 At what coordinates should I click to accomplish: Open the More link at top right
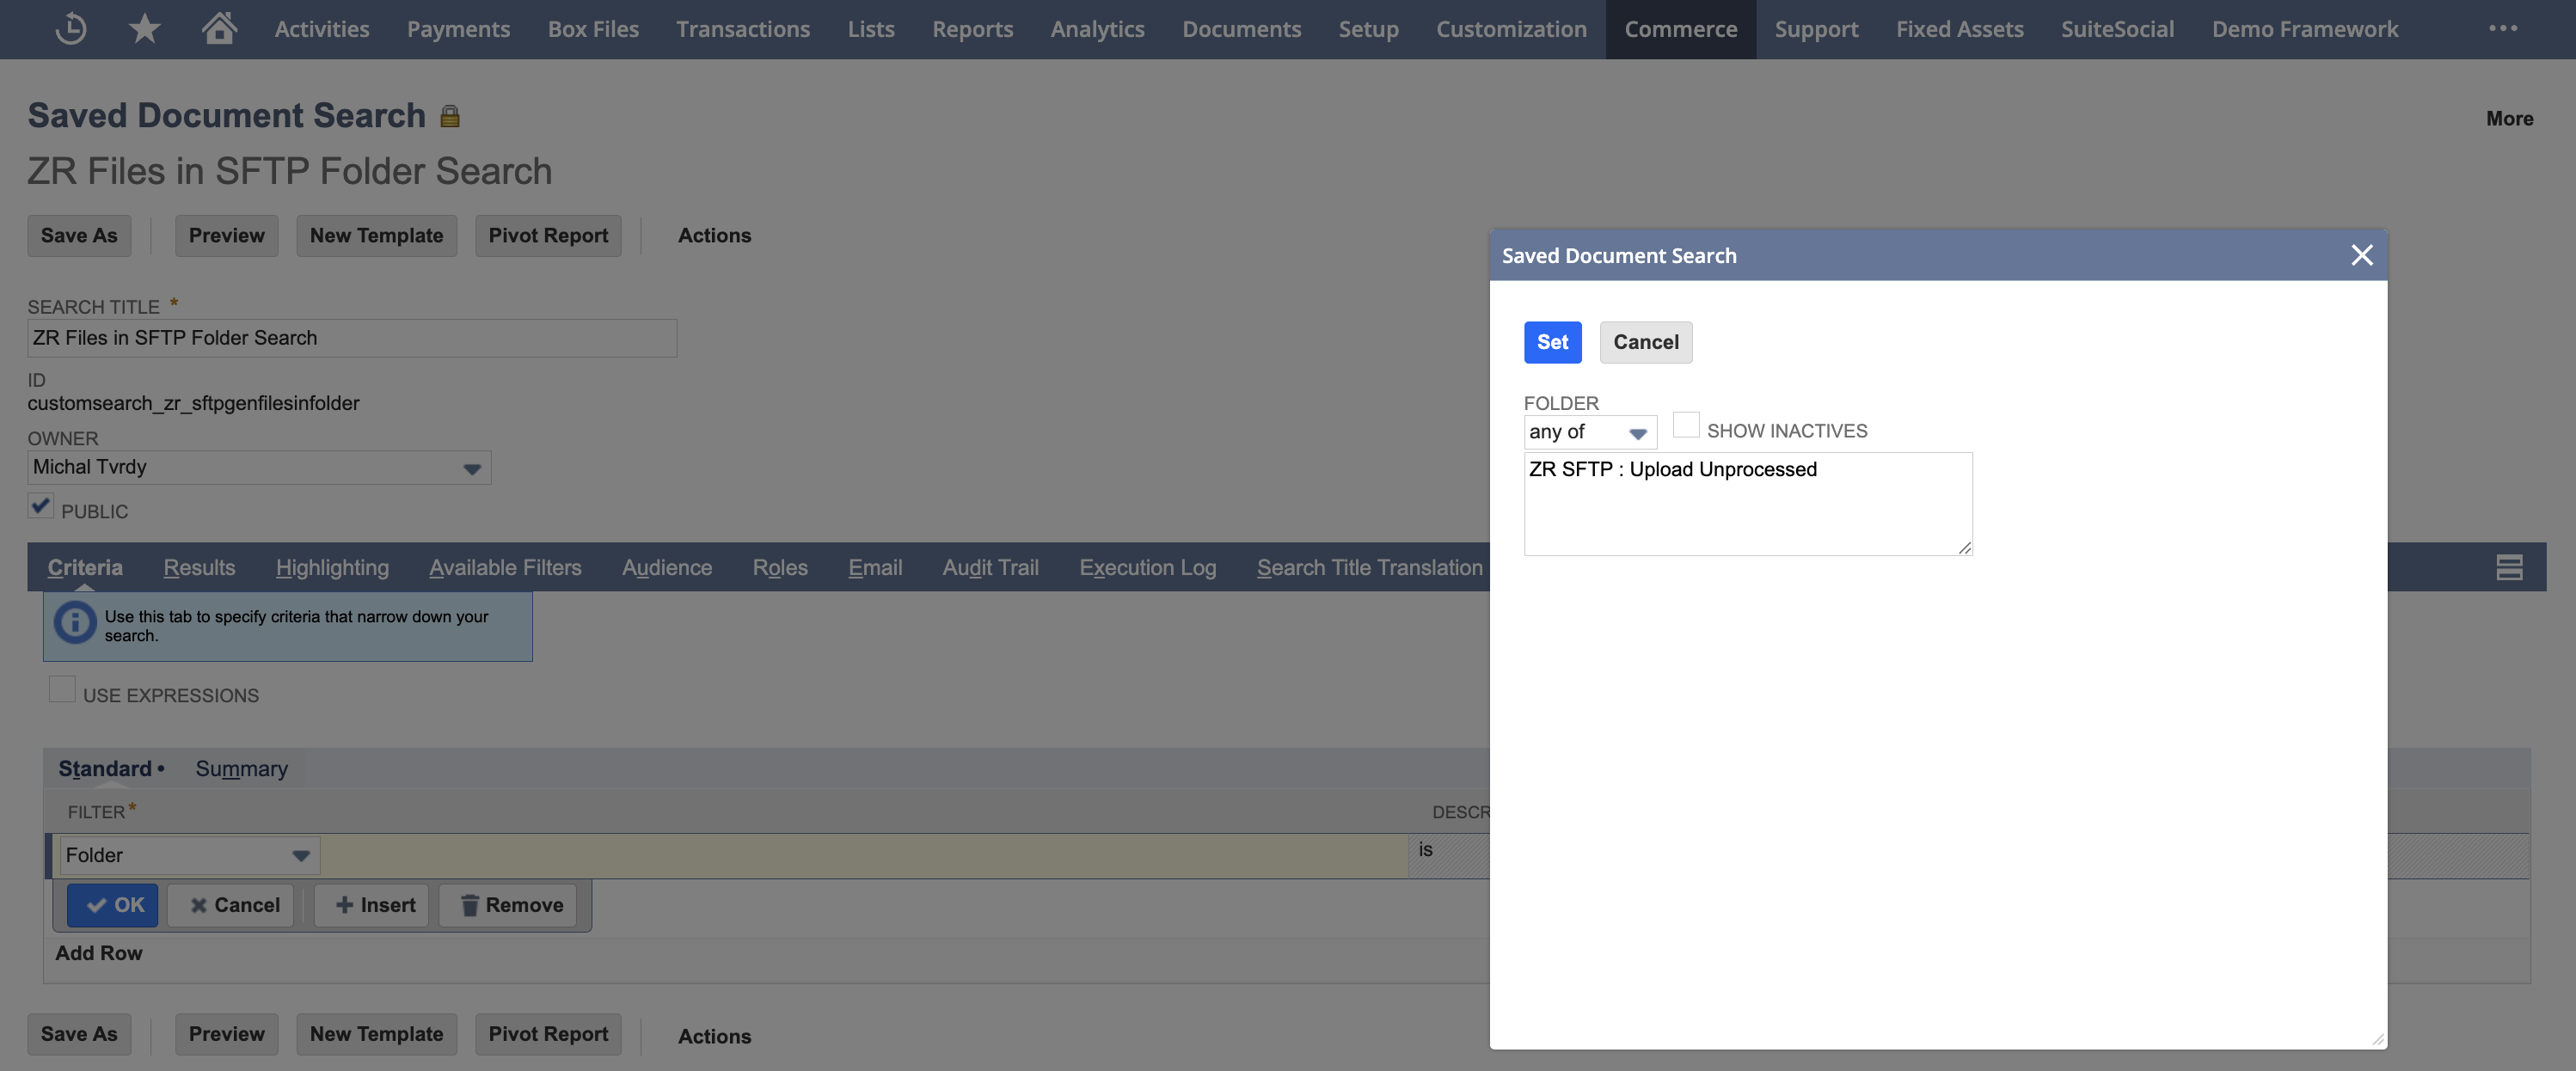[2509, 118]
